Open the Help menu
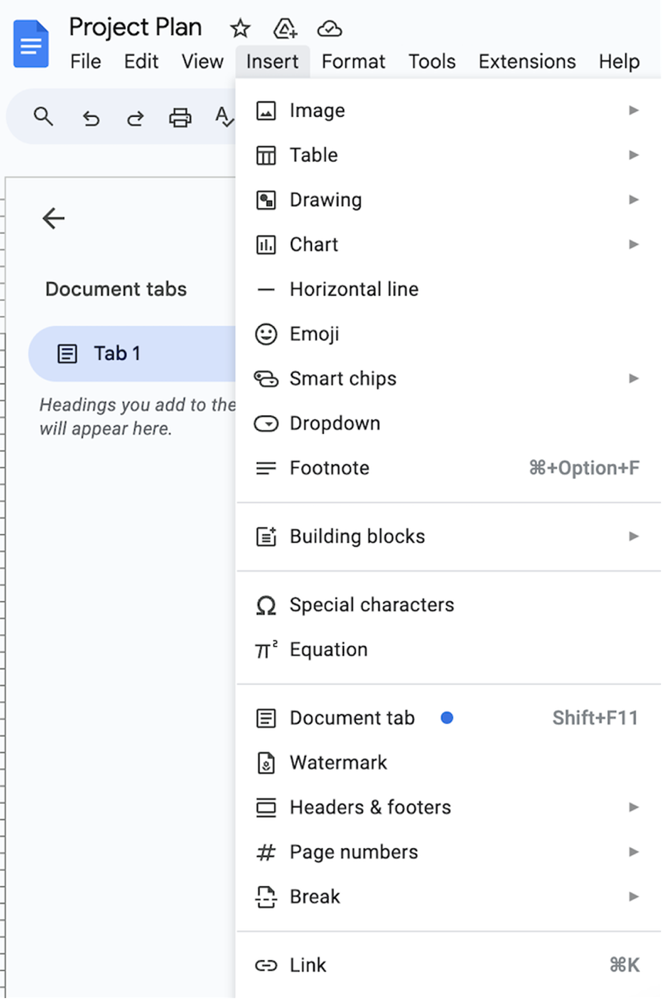This screenshot has width=662, height=999. pos(619,62)
